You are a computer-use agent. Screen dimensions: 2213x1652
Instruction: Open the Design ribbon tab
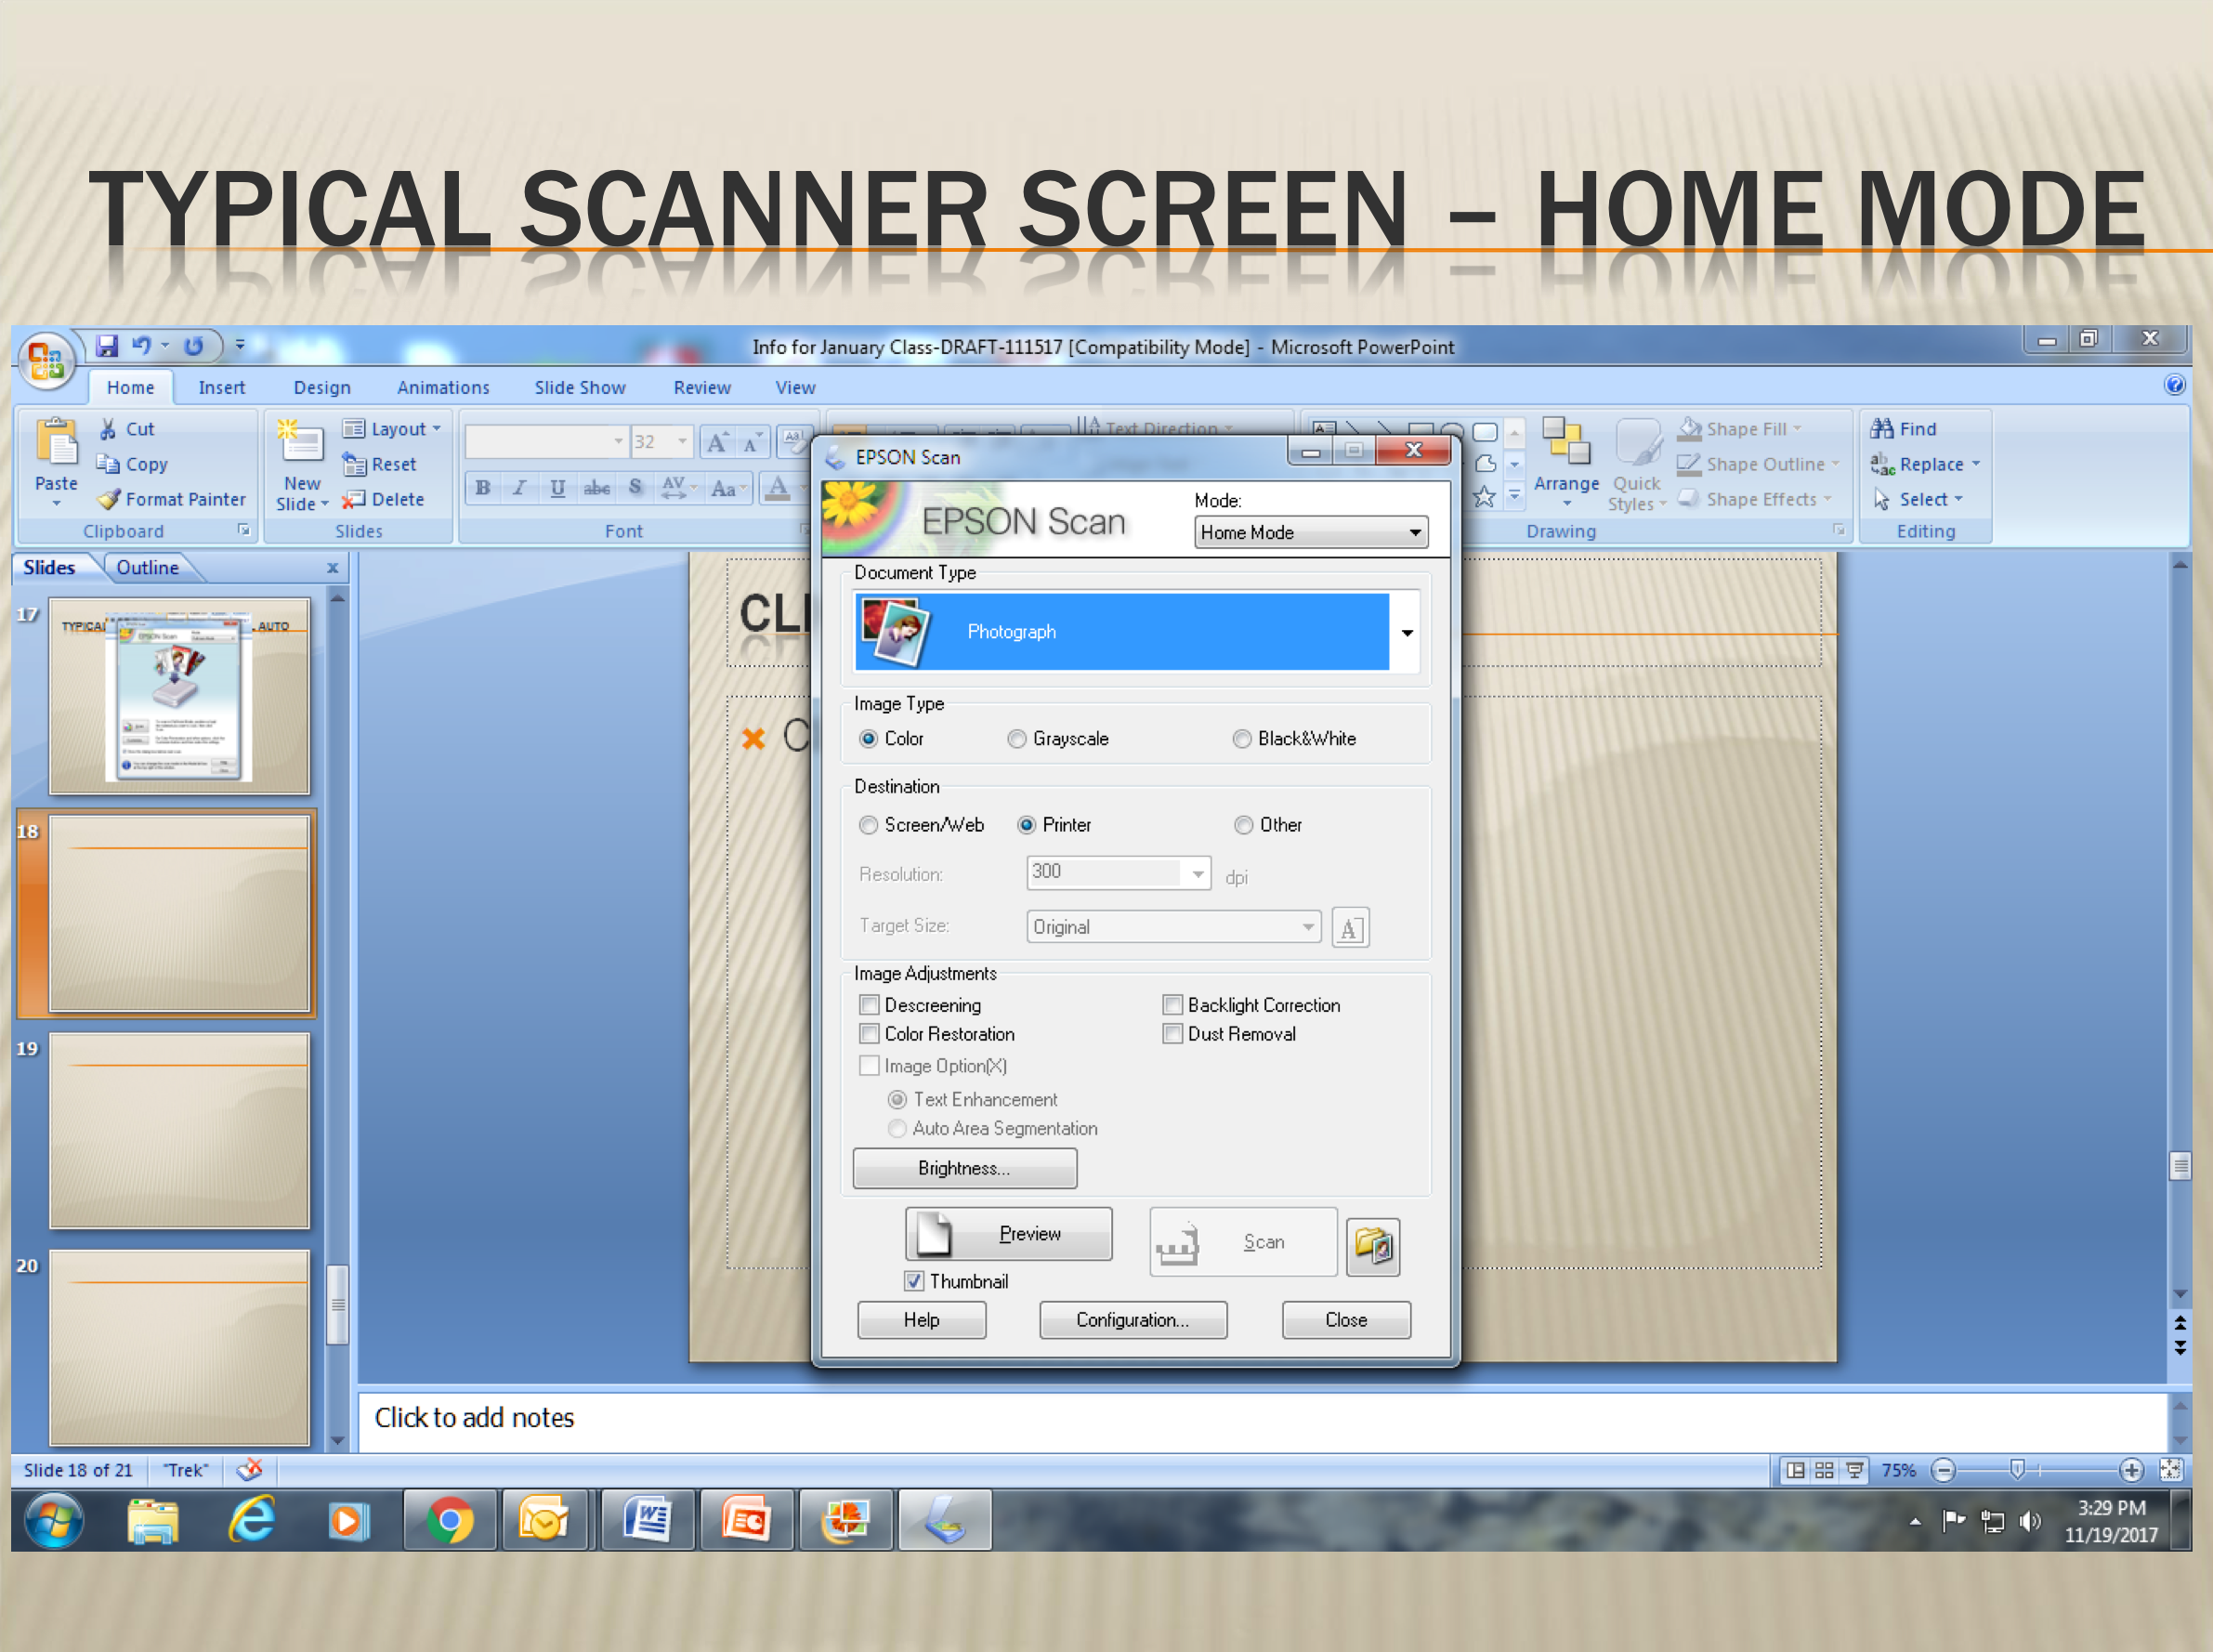coord(322,388)
